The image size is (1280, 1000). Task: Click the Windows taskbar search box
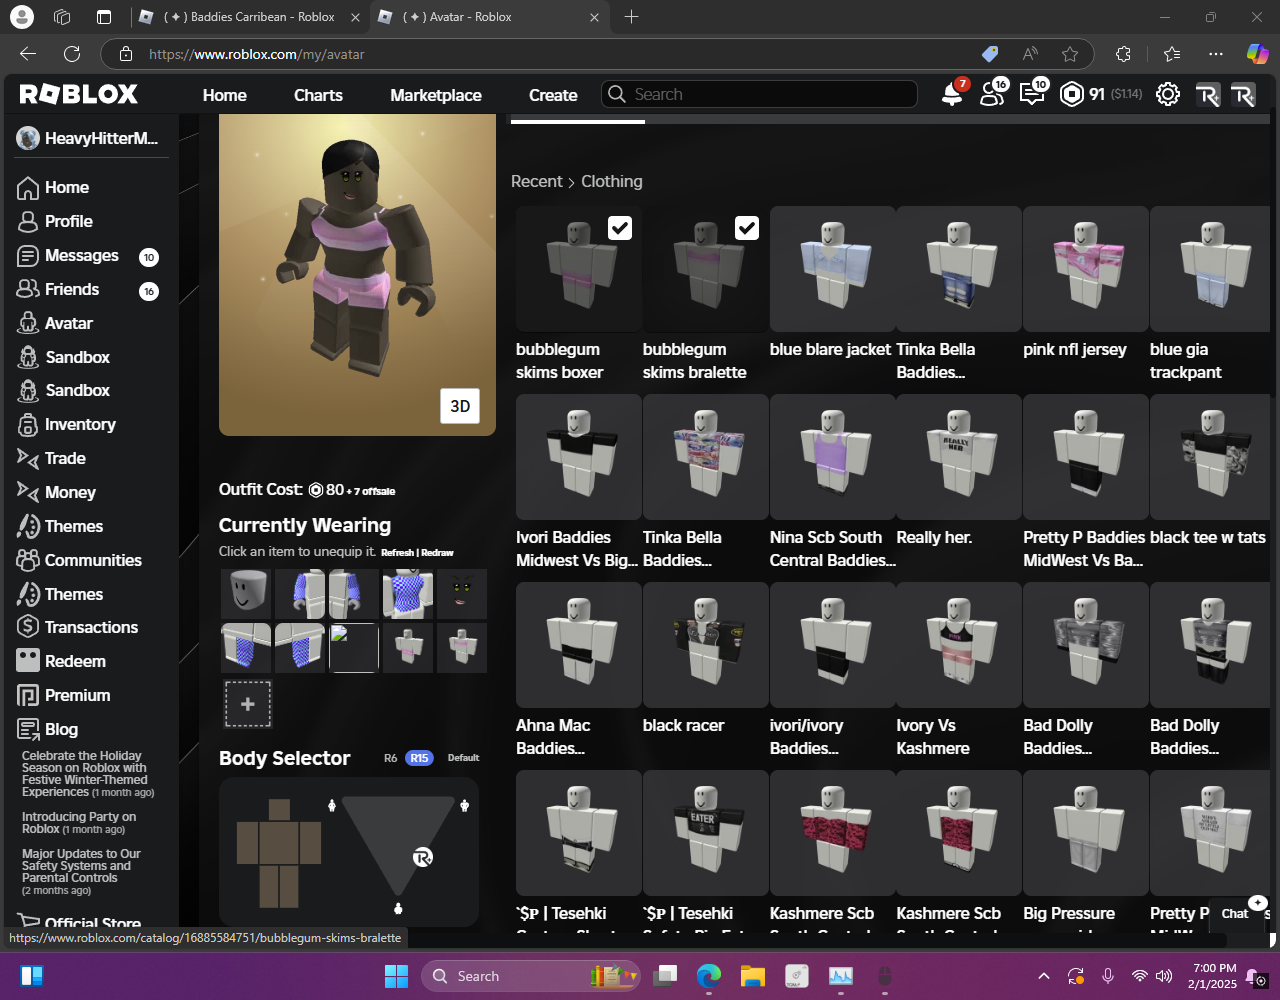(x=530, y=976)
